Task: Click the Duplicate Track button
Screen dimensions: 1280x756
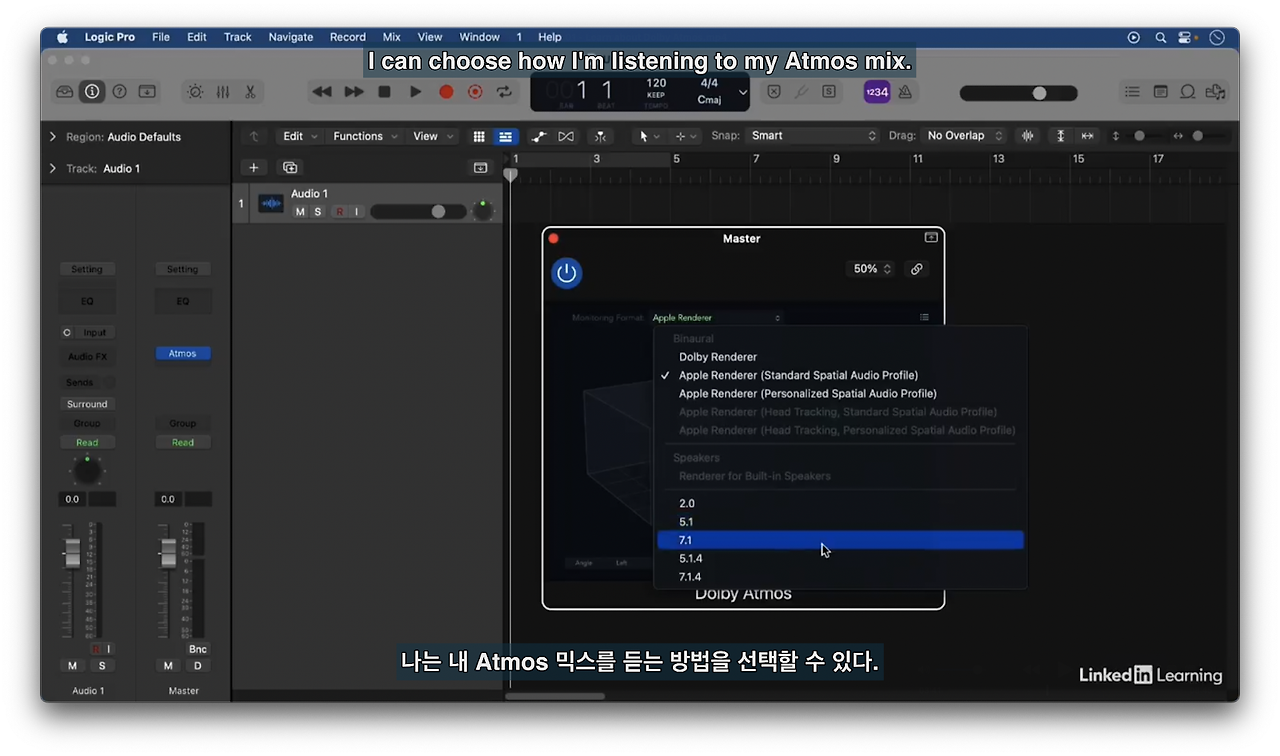Action: point(290,168)
